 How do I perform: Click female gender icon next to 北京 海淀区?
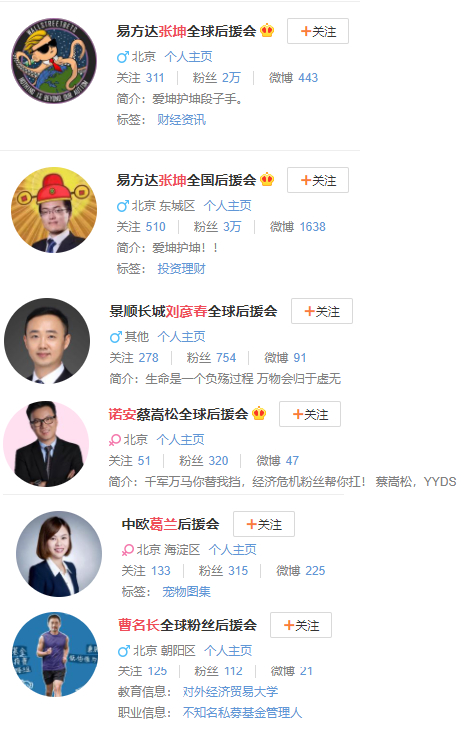point(128,550)
